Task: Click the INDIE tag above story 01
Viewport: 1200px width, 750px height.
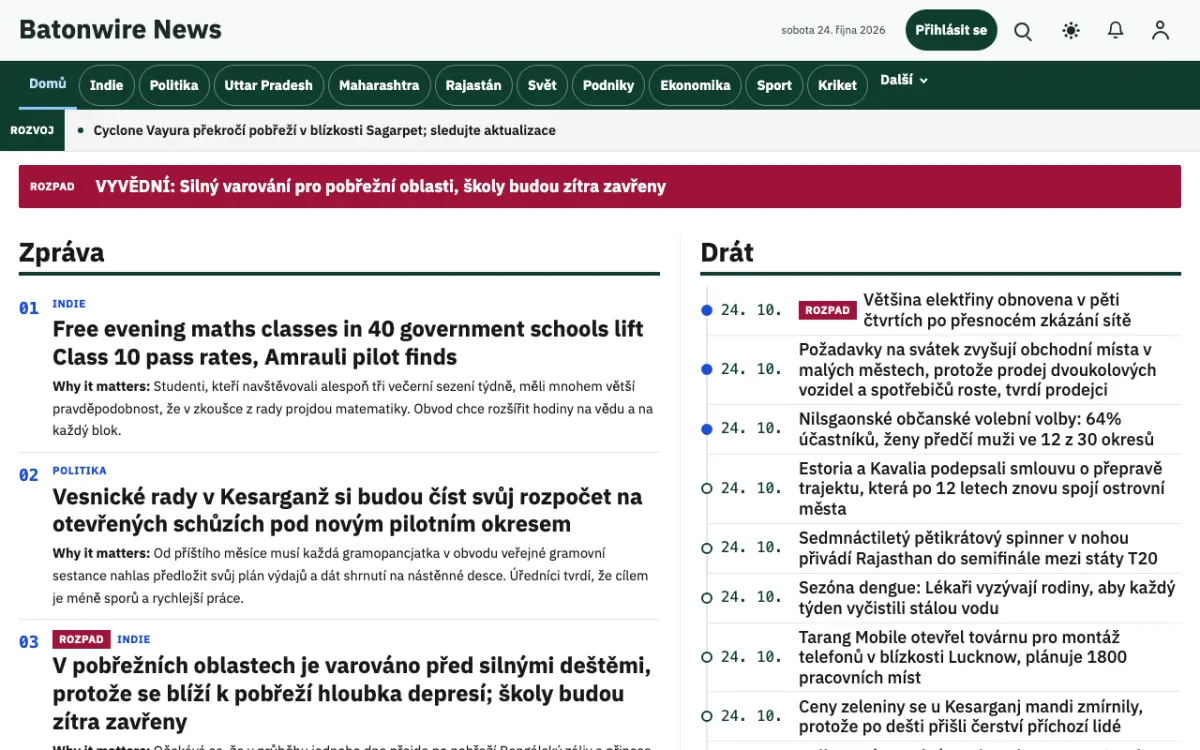Action: point(69,304)
